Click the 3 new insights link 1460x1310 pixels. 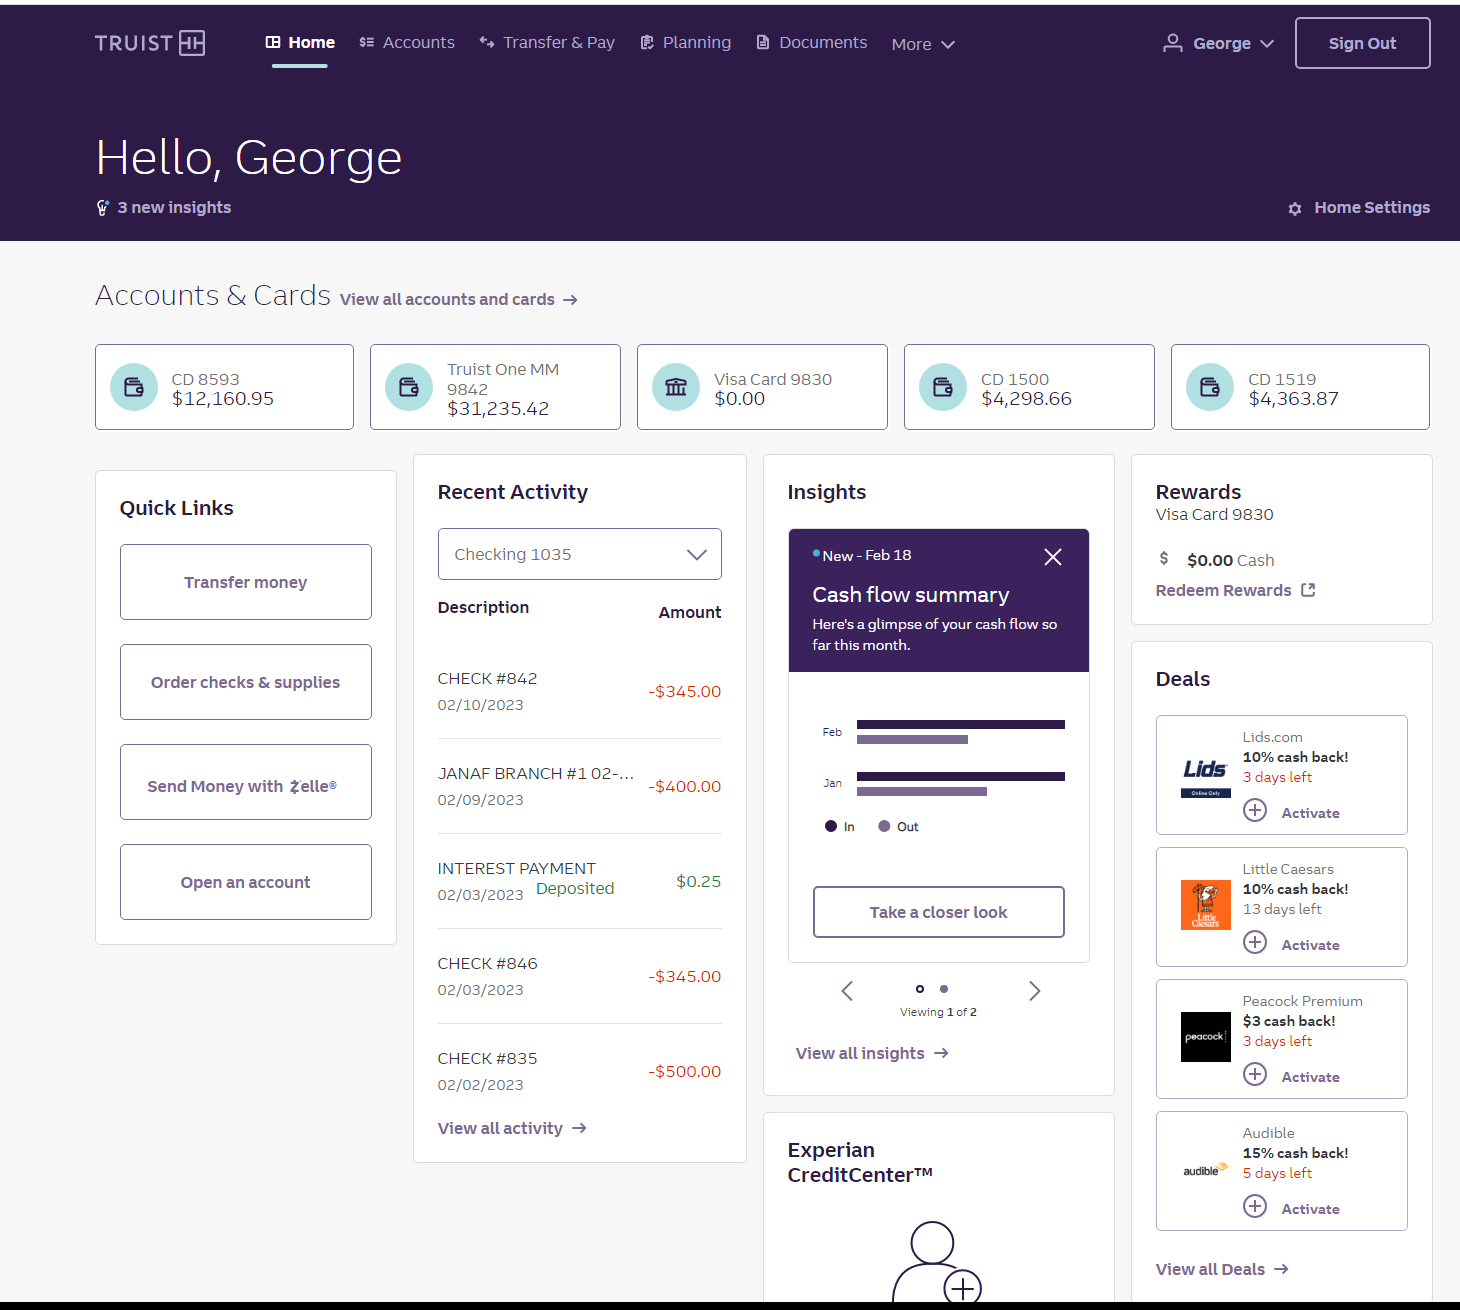(174, 207)
